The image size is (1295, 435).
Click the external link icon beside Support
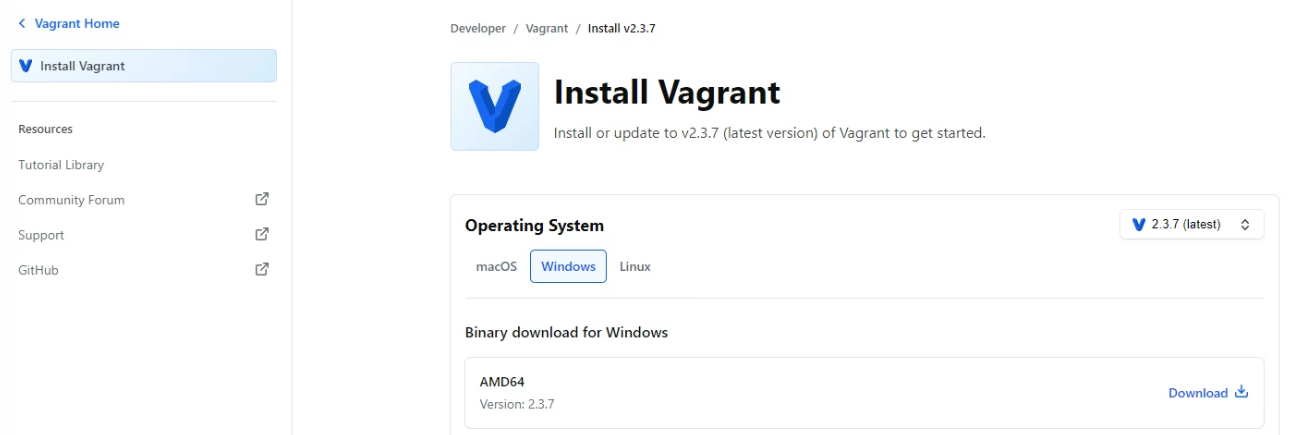pos(262,234)
